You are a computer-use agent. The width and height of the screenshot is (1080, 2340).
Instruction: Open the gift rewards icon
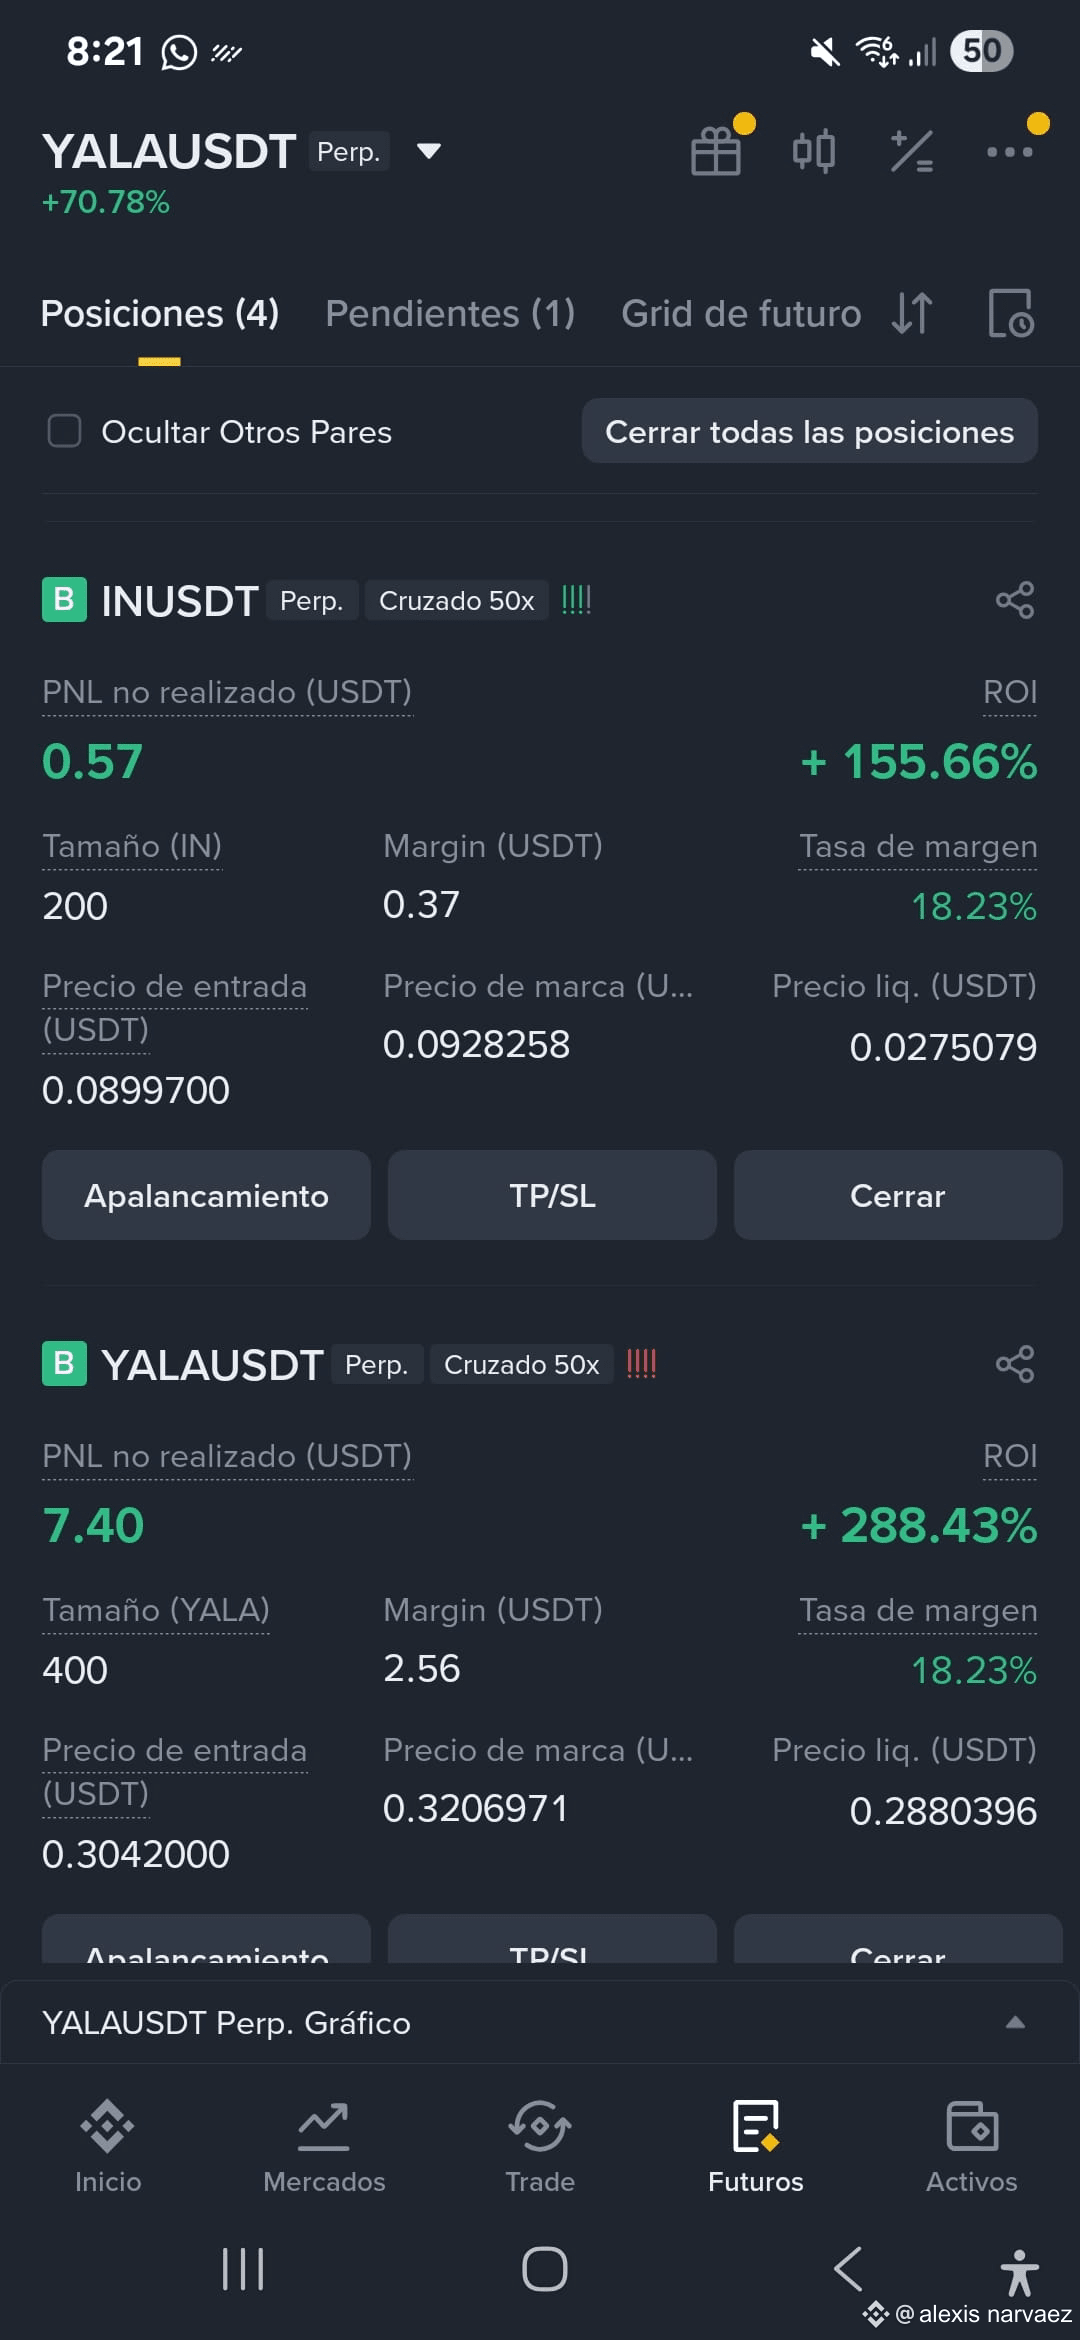(x=716, y=152)
